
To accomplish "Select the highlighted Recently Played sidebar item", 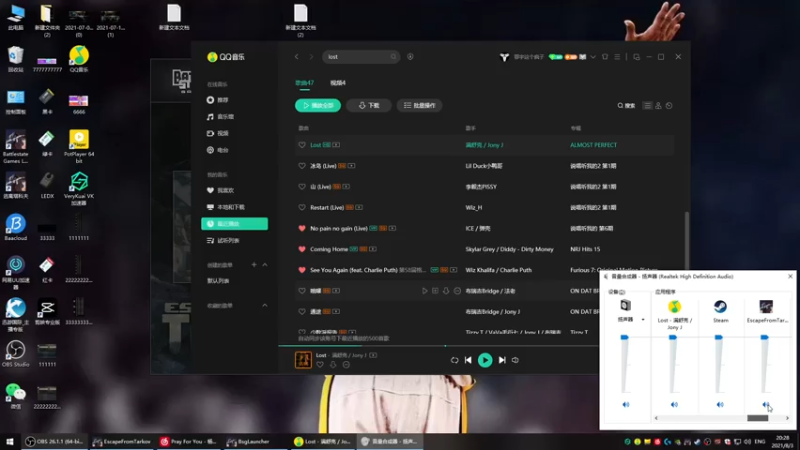I will pos(234,223).
